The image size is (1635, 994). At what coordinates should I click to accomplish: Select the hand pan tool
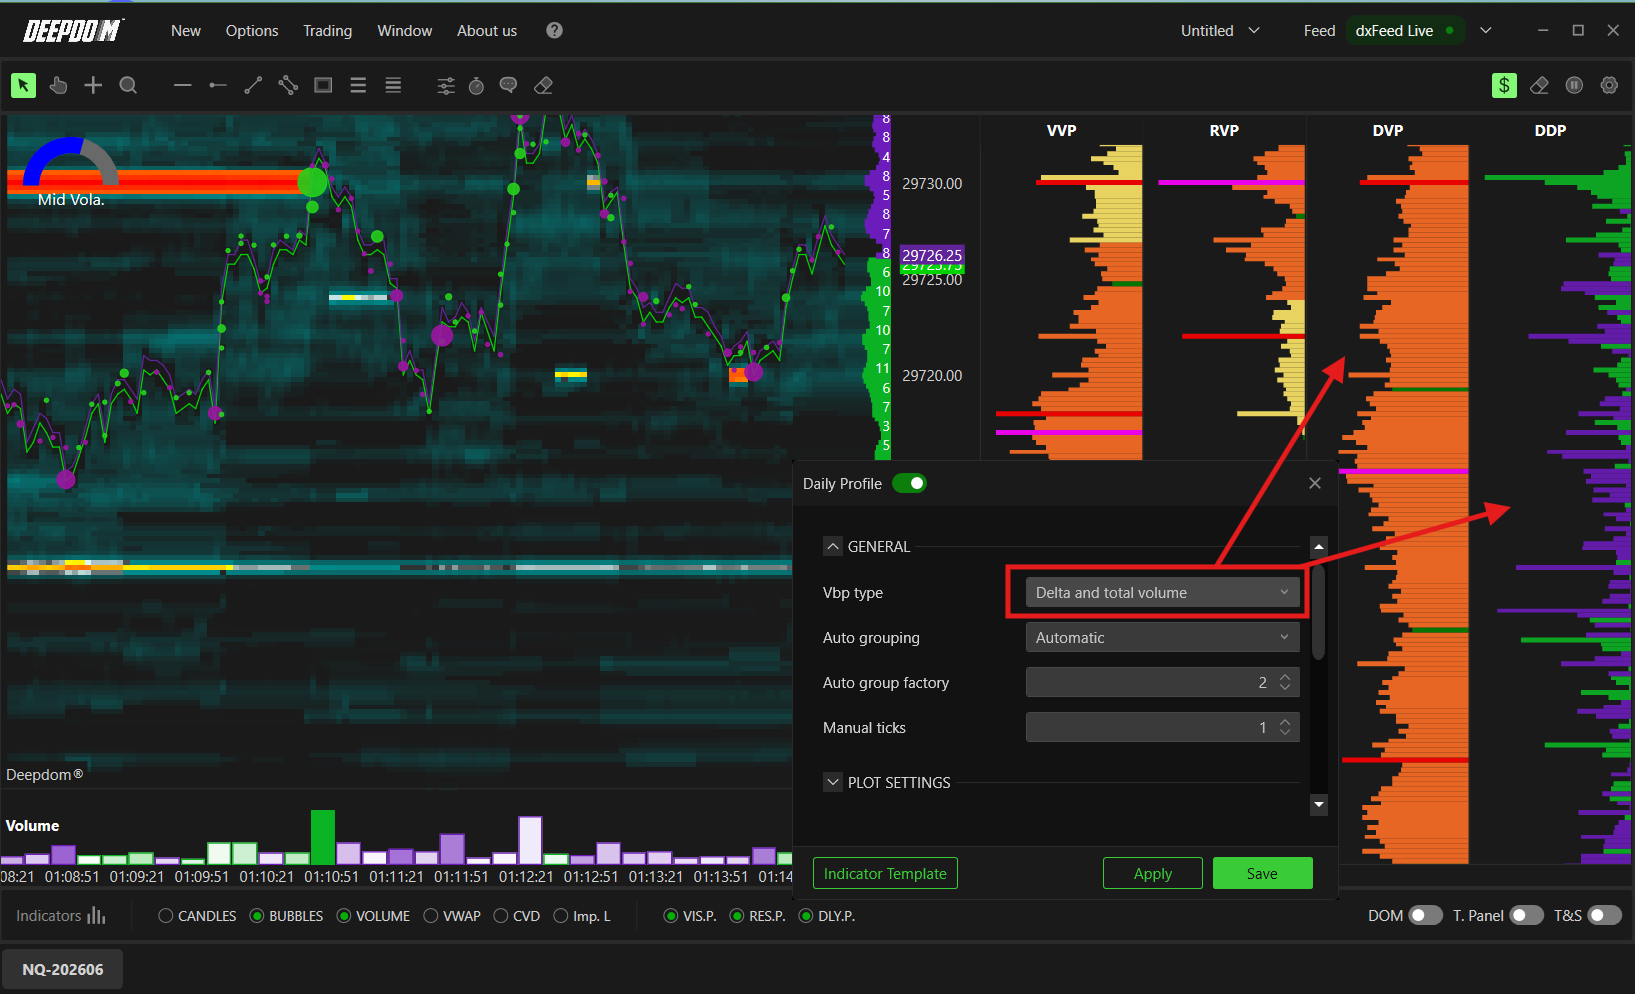58,86
